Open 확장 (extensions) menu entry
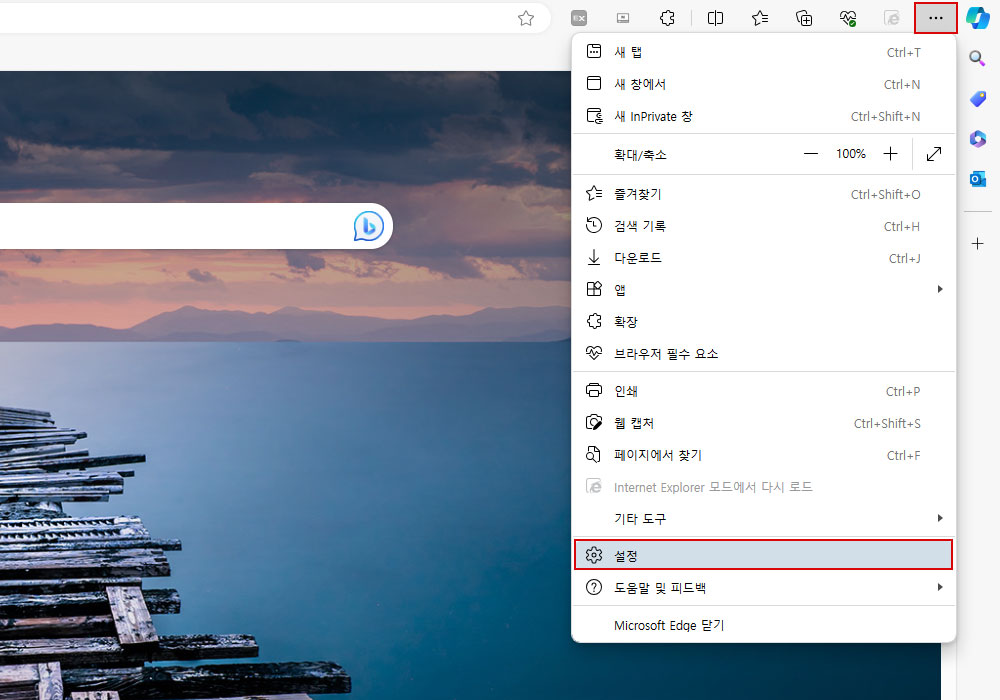1000x700 pixels. tap(763, 321)
